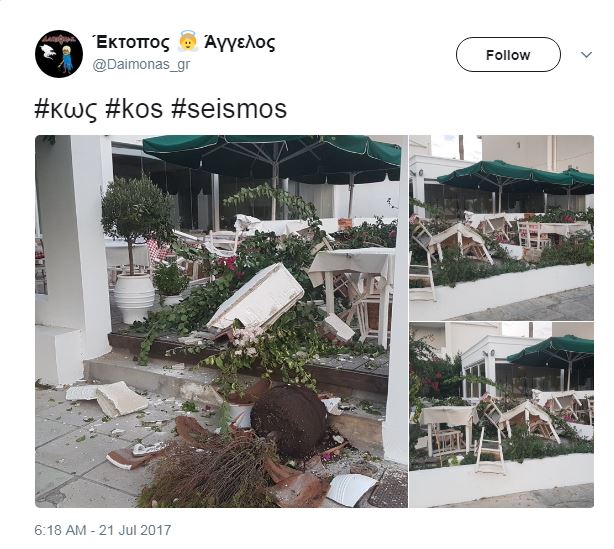Follow the @Daimonas_gr account
The image size is (614, 549).
[508, 54]
